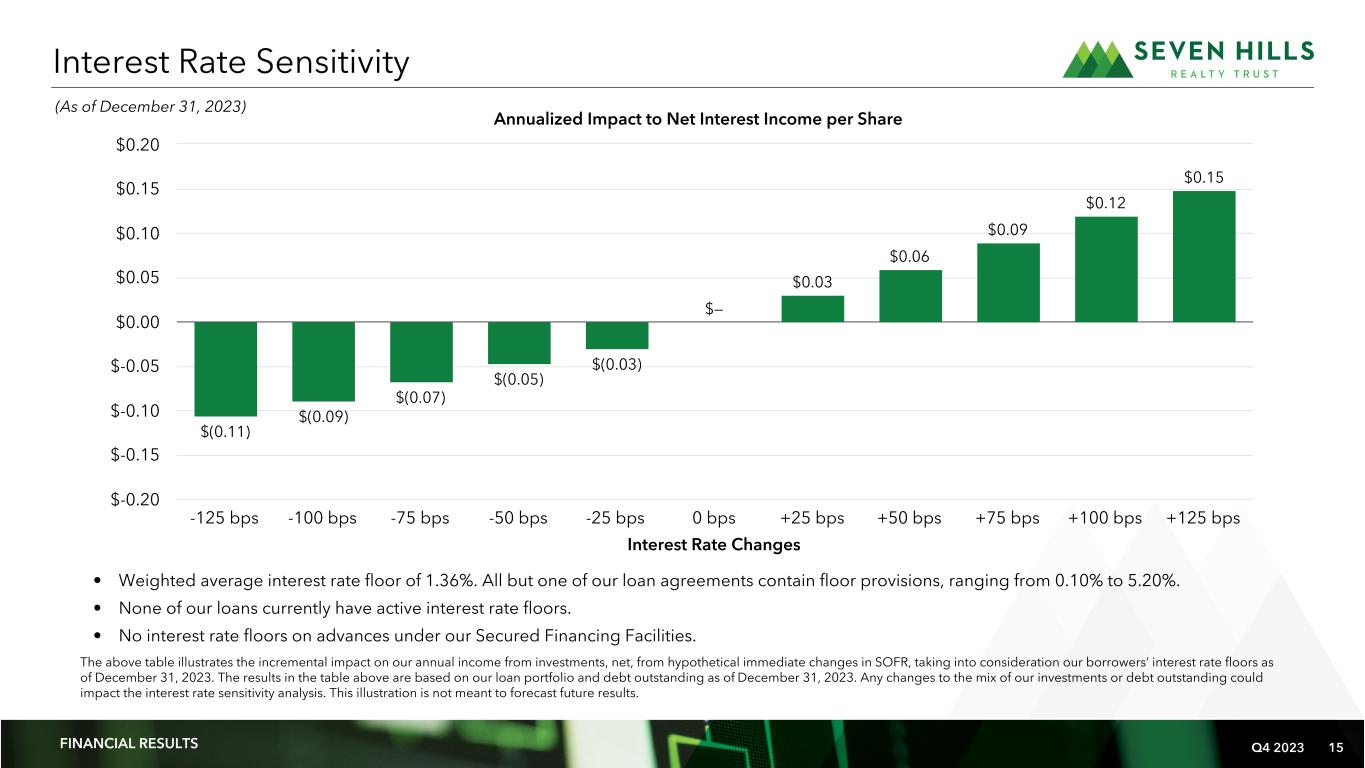The width and height of the screenshot is (1365, 768).
Task: Click the -25 bps bar labeled $(0.03)
Action: 617,335
